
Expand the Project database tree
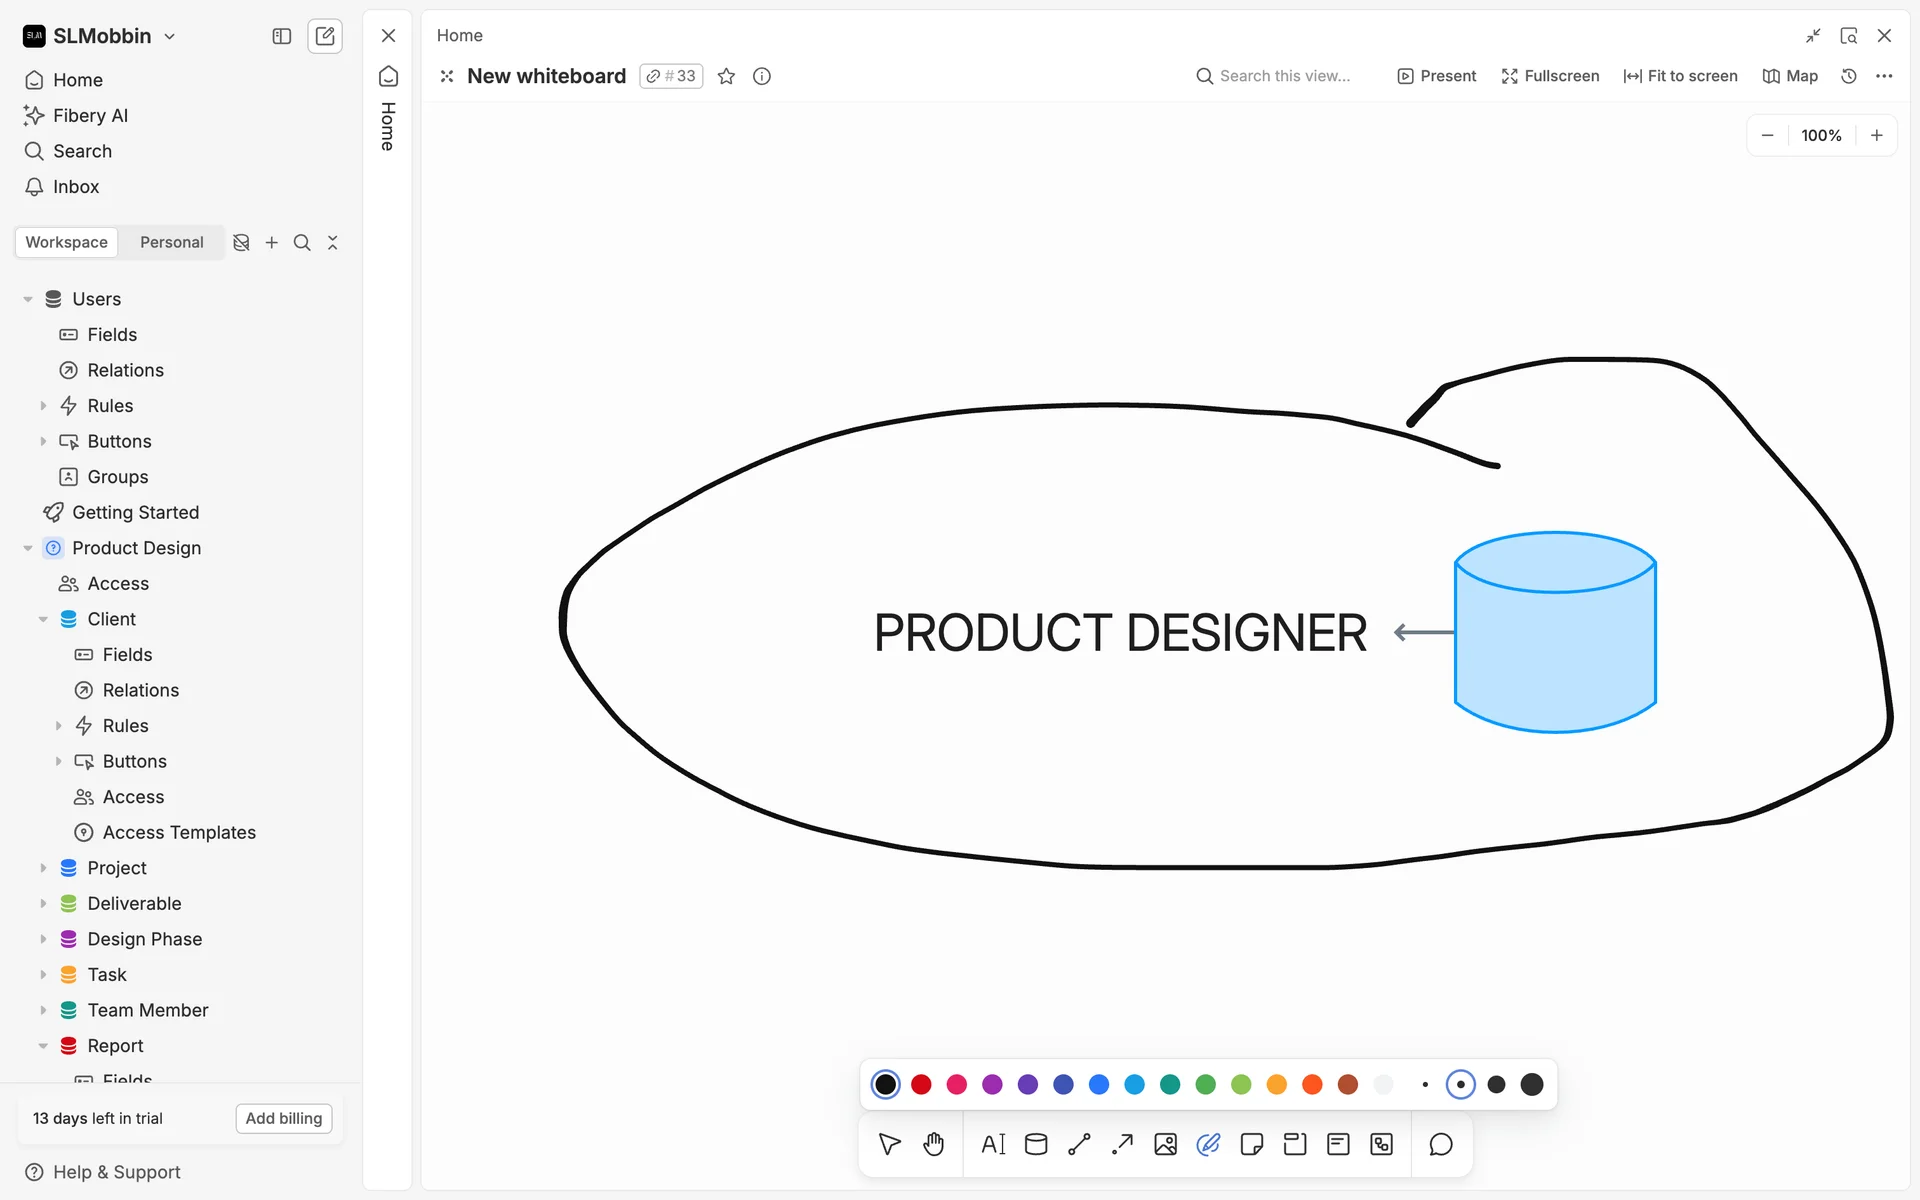click(x=43, y=868)
